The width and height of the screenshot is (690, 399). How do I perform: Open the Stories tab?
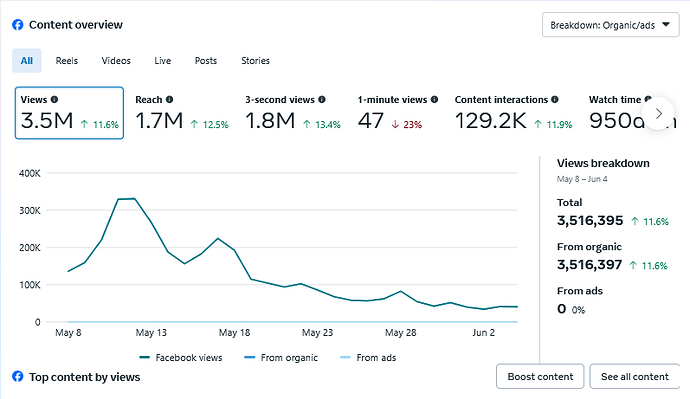point(255,61)
